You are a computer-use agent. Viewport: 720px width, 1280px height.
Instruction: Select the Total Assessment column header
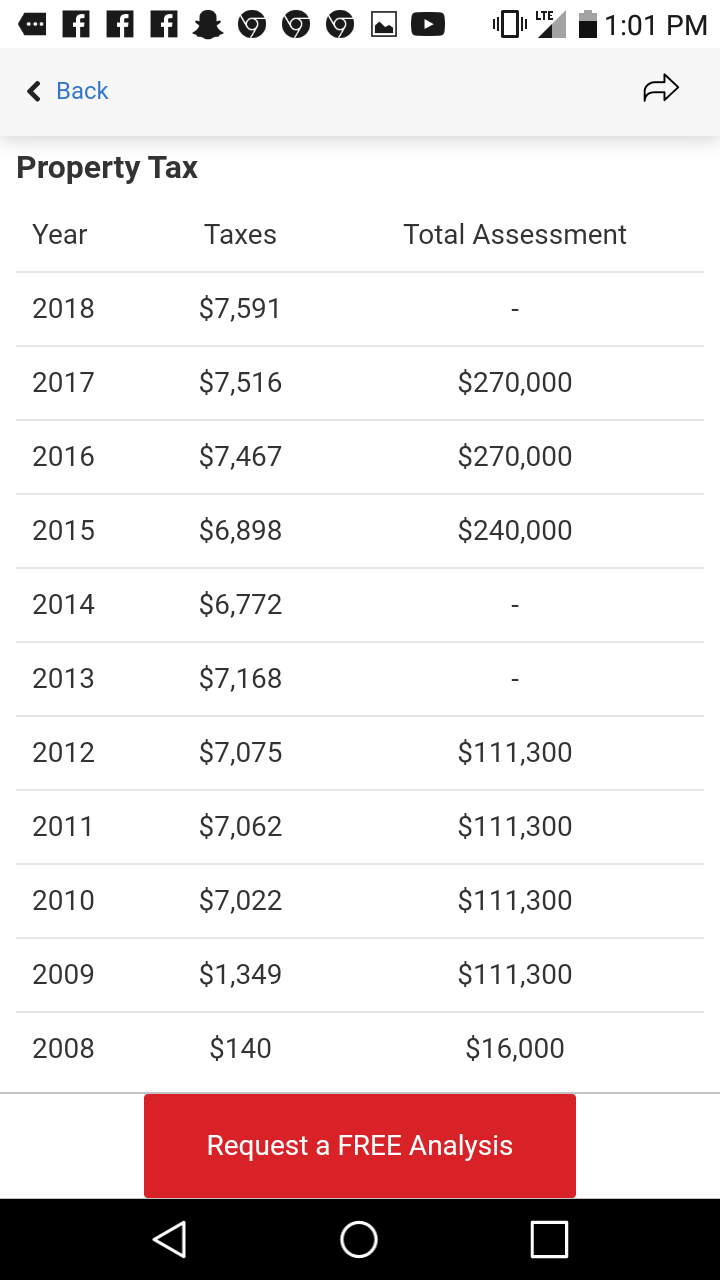click(515, 235)
